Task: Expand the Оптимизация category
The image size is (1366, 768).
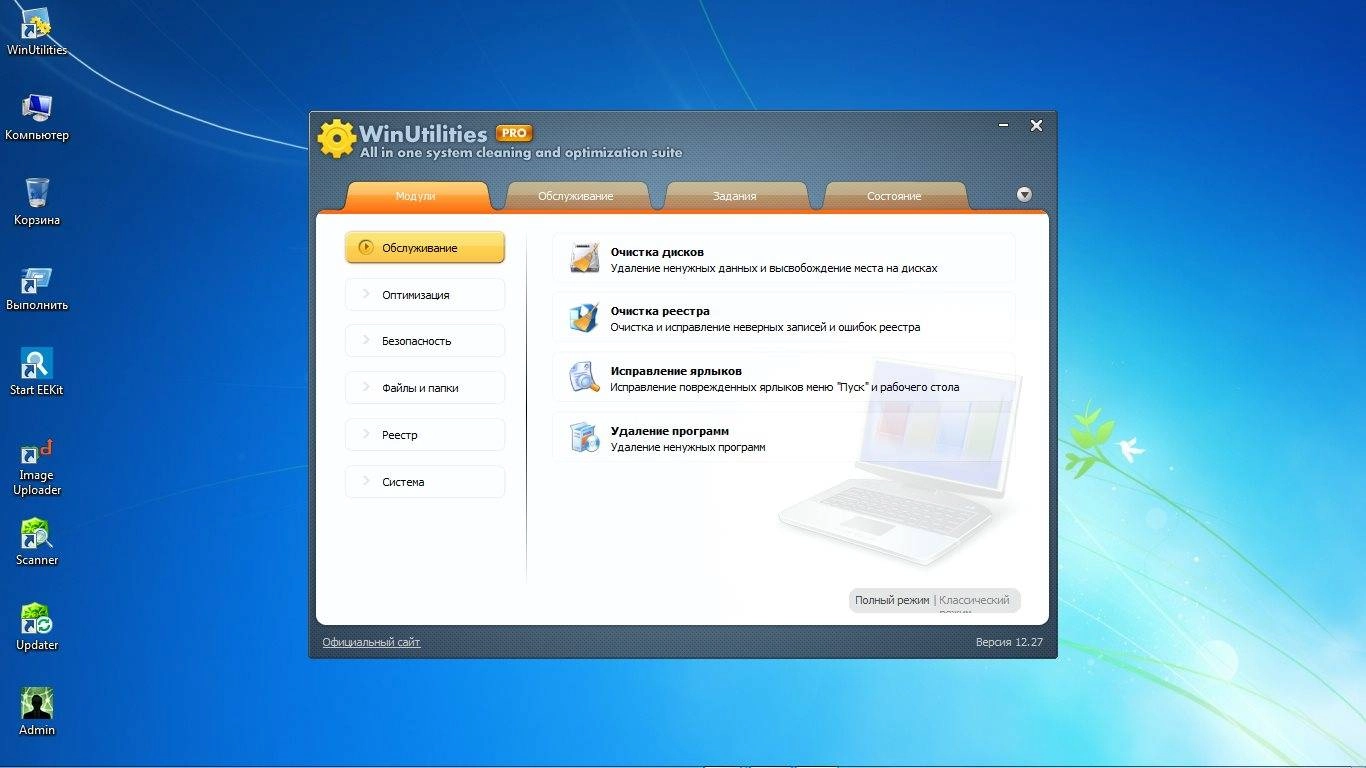Action: coord(425,295)
